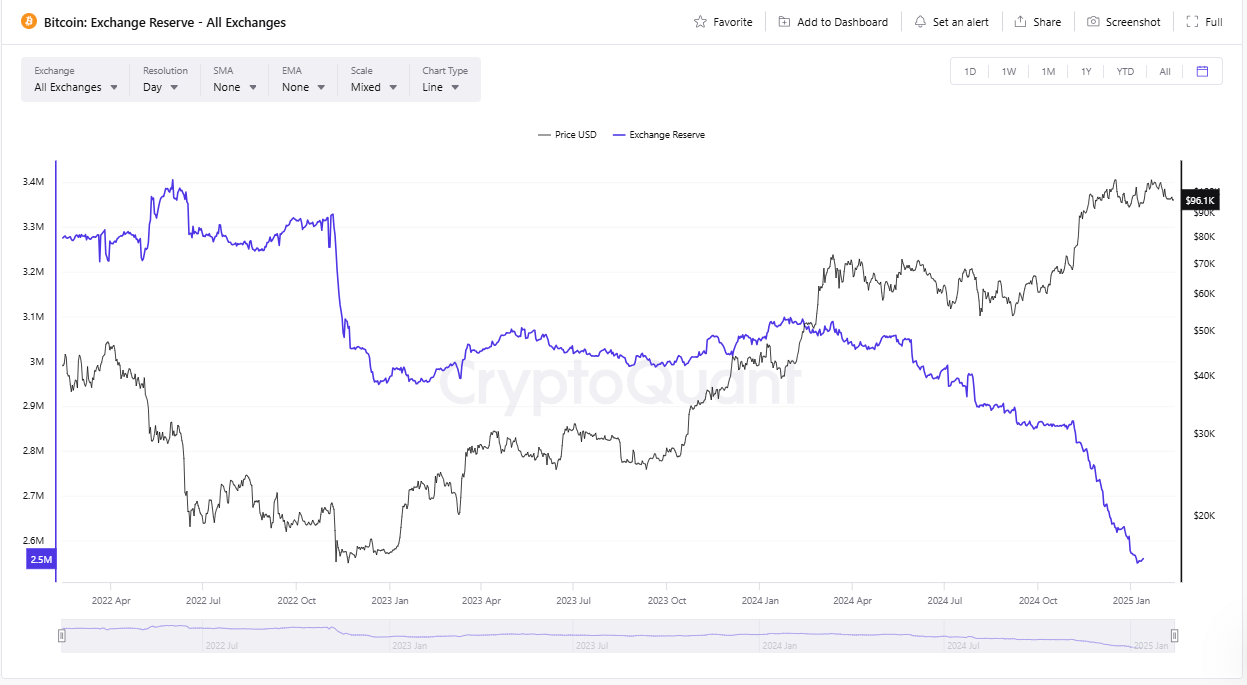1247x685 pixels.
Task: Click the Favorite star icon
Action: point(700,22)
